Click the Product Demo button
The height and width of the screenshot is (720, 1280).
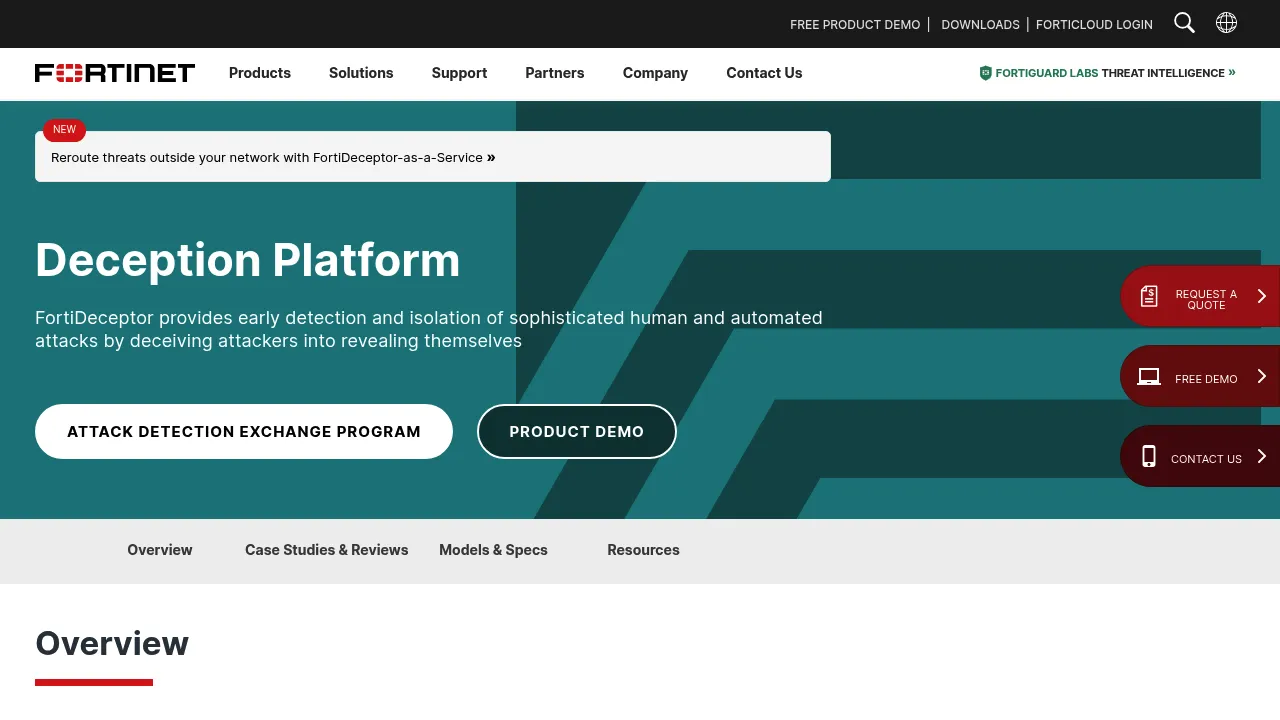coord(577,431)
